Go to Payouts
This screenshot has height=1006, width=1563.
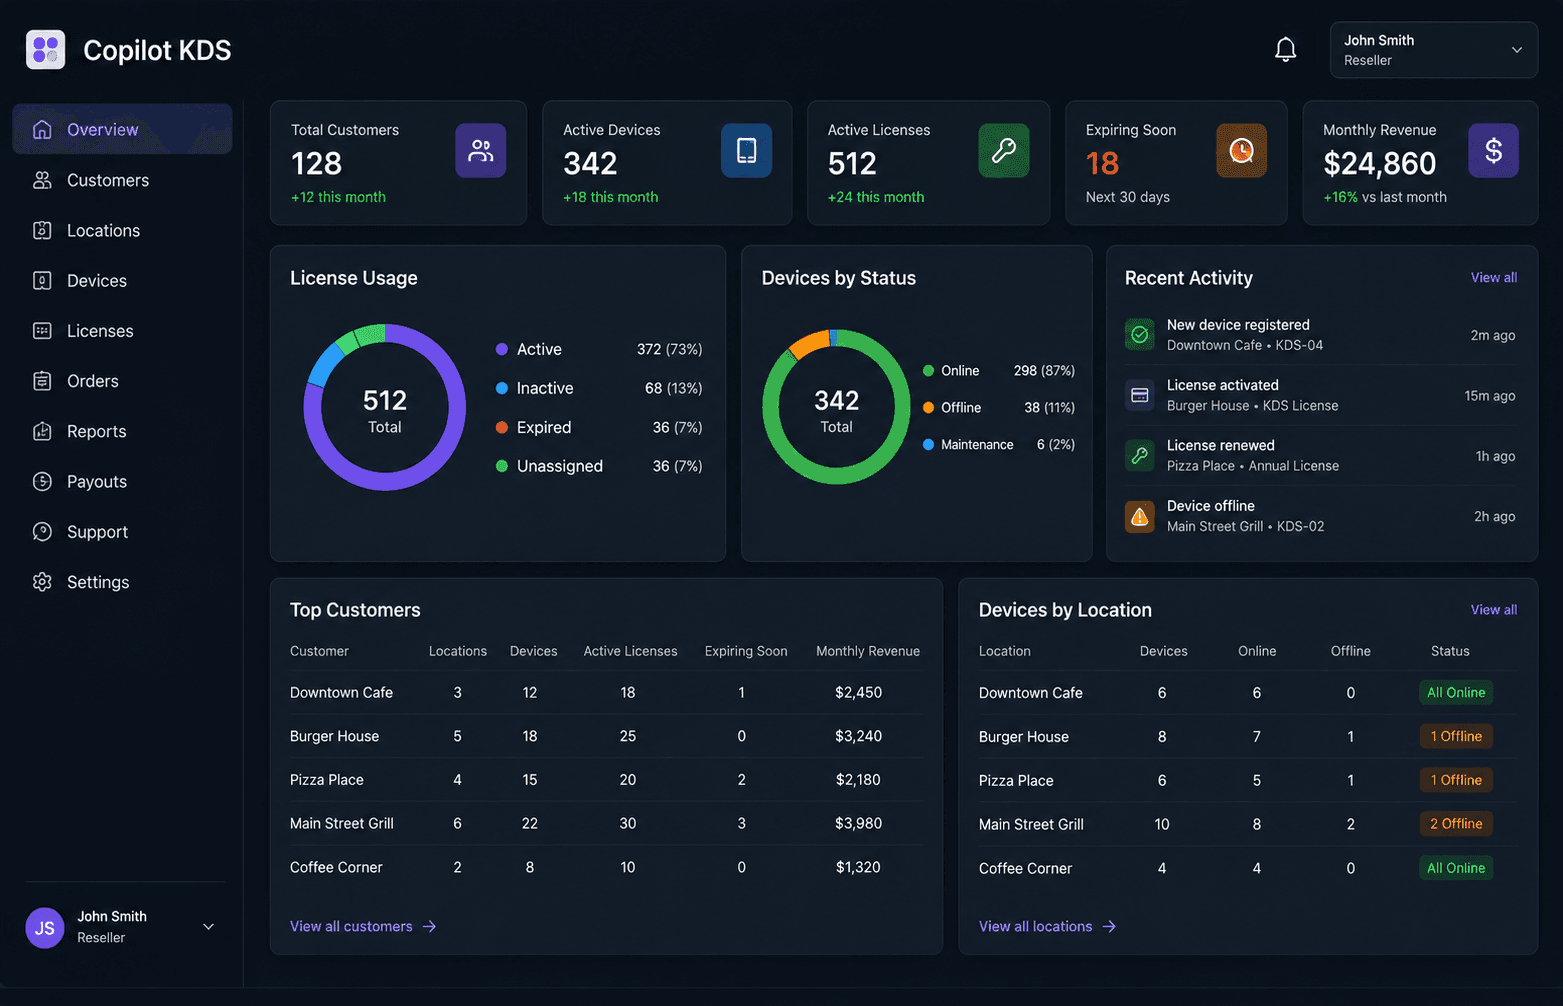coord(122,481)
